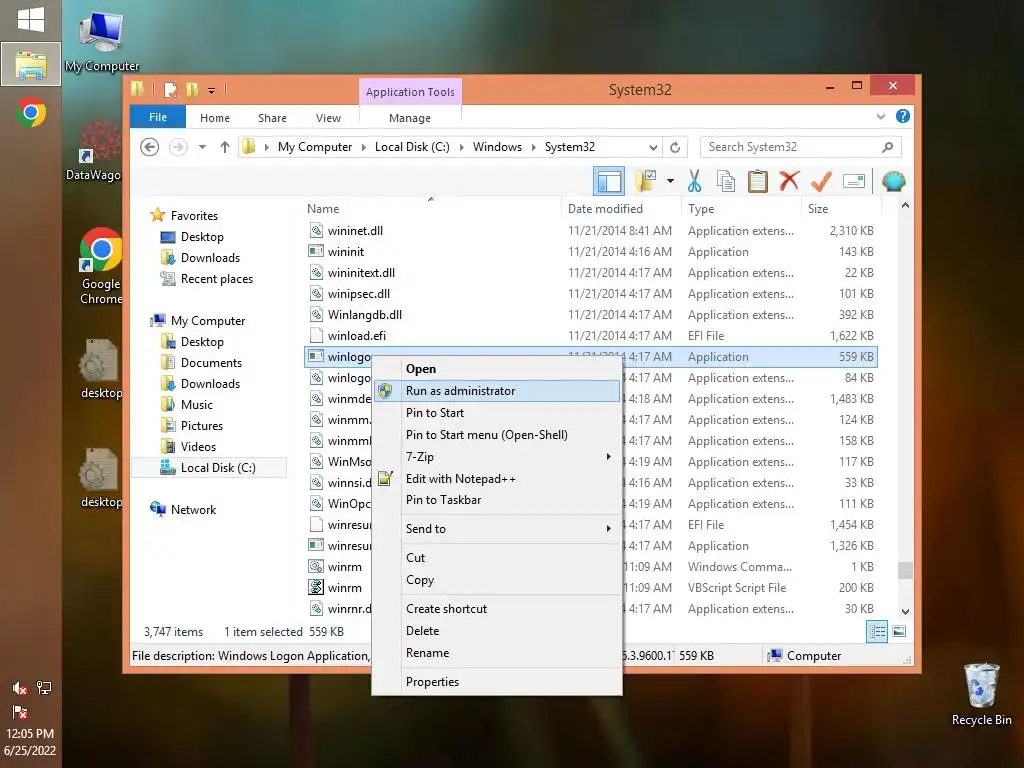
Task: Open the File ribbon tab
Action: click(x=158, y=117)
